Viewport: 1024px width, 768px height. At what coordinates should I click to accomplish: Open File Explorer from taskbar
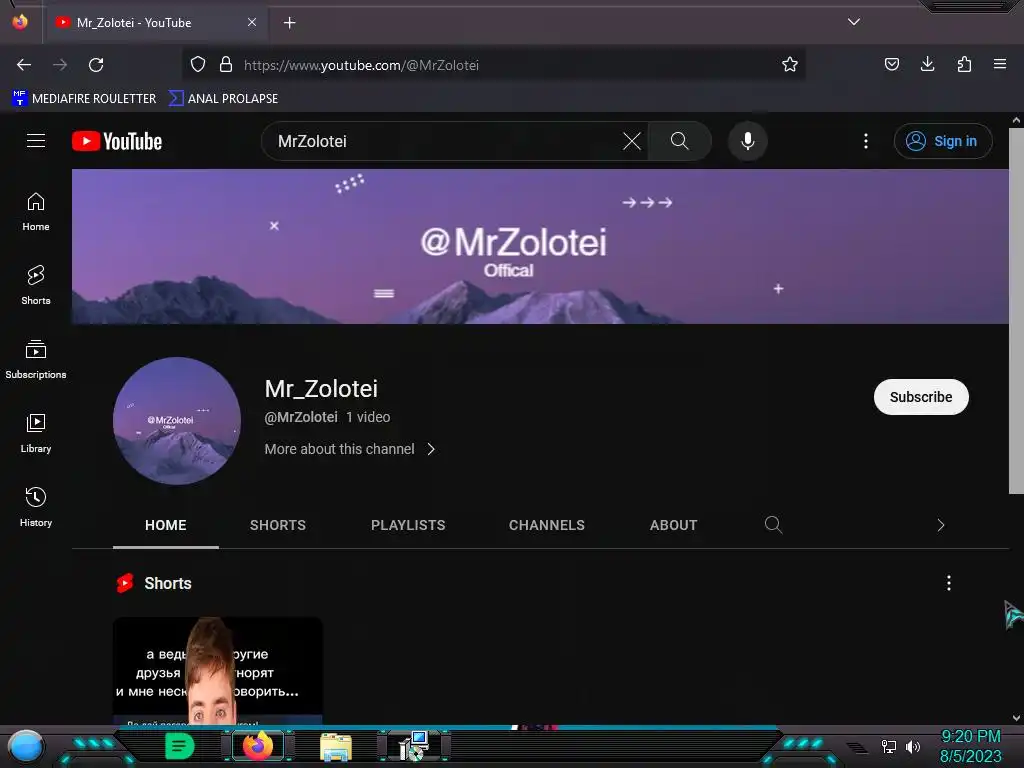336,747
